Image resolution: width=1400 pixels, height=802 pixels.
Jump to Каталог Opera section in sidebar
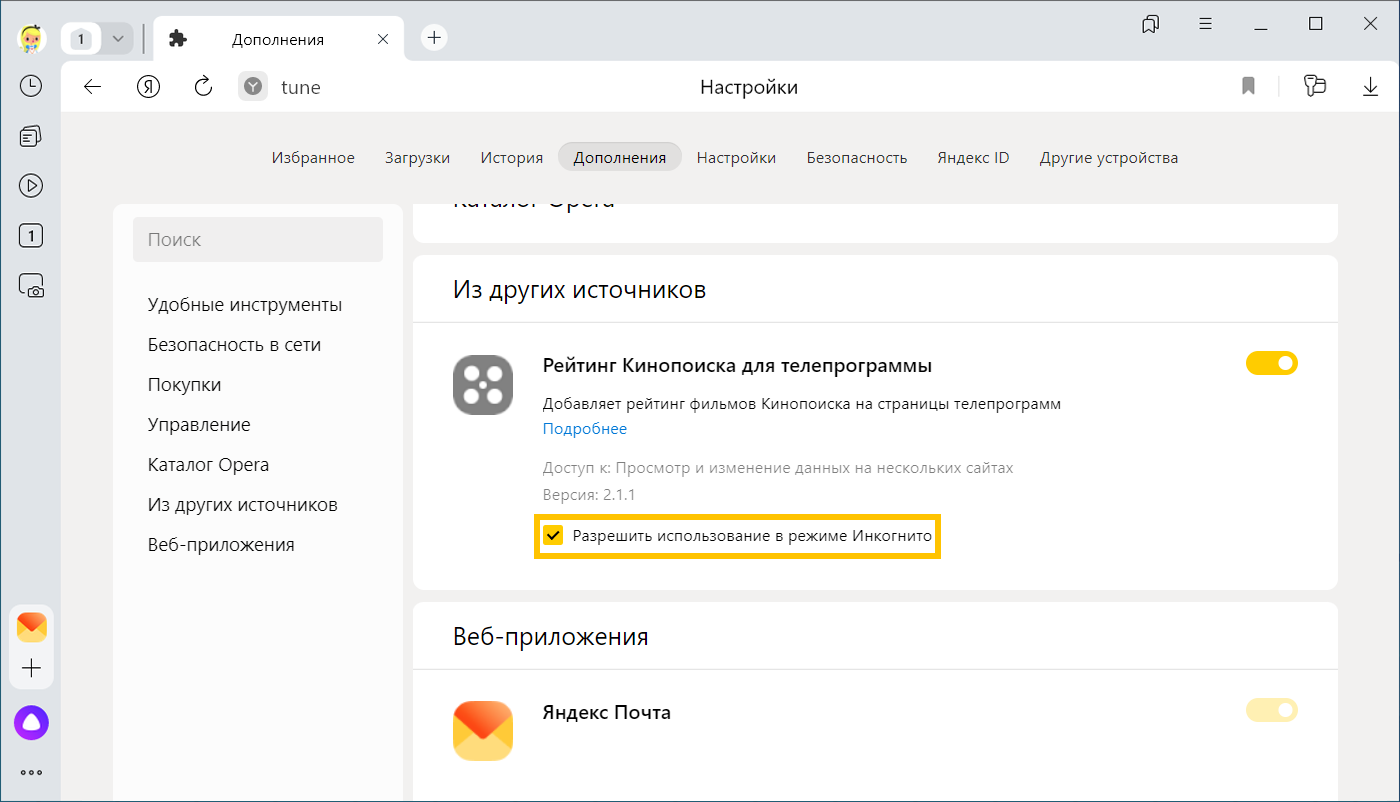208,465
